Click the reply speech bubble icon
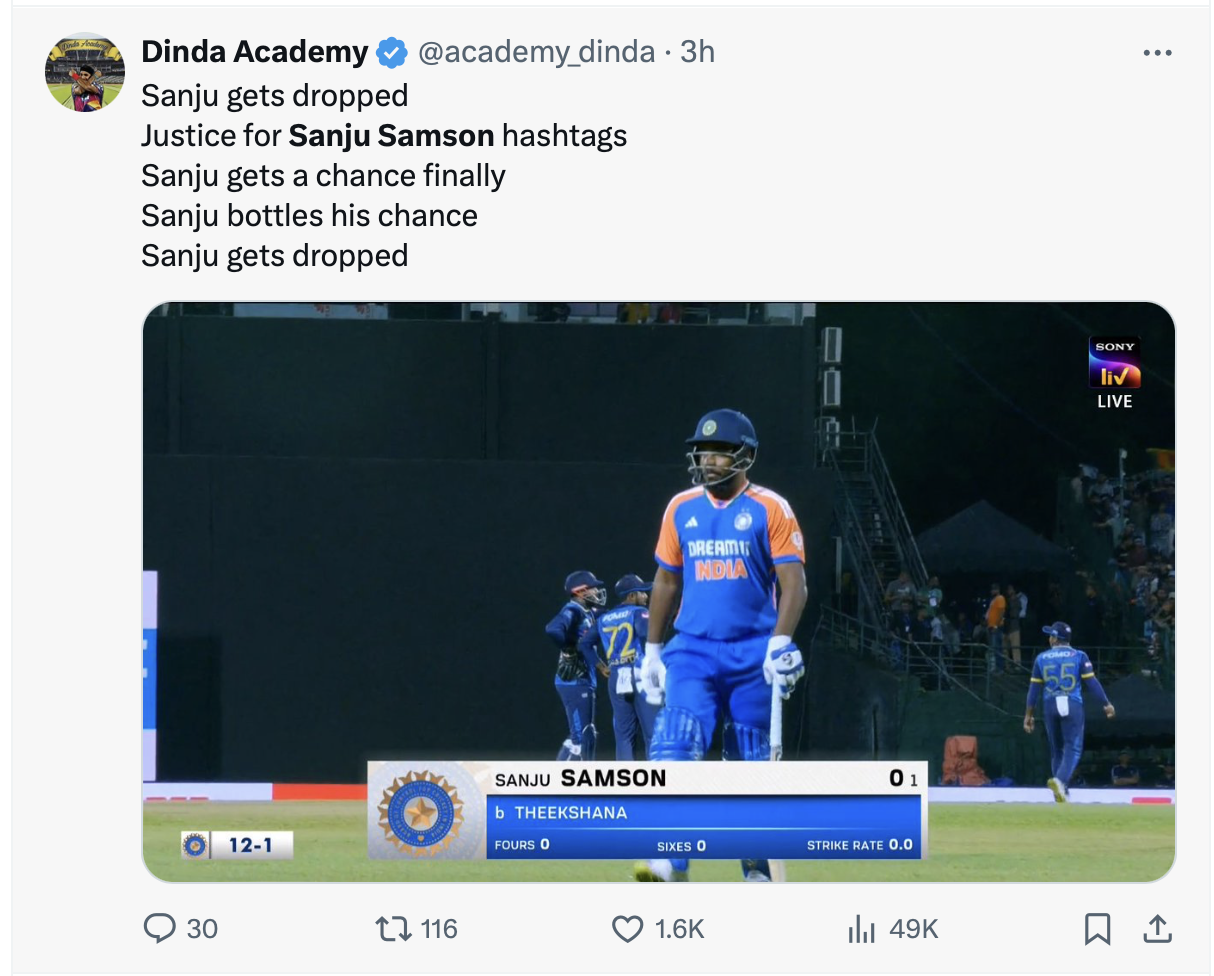 coord(160,929)
